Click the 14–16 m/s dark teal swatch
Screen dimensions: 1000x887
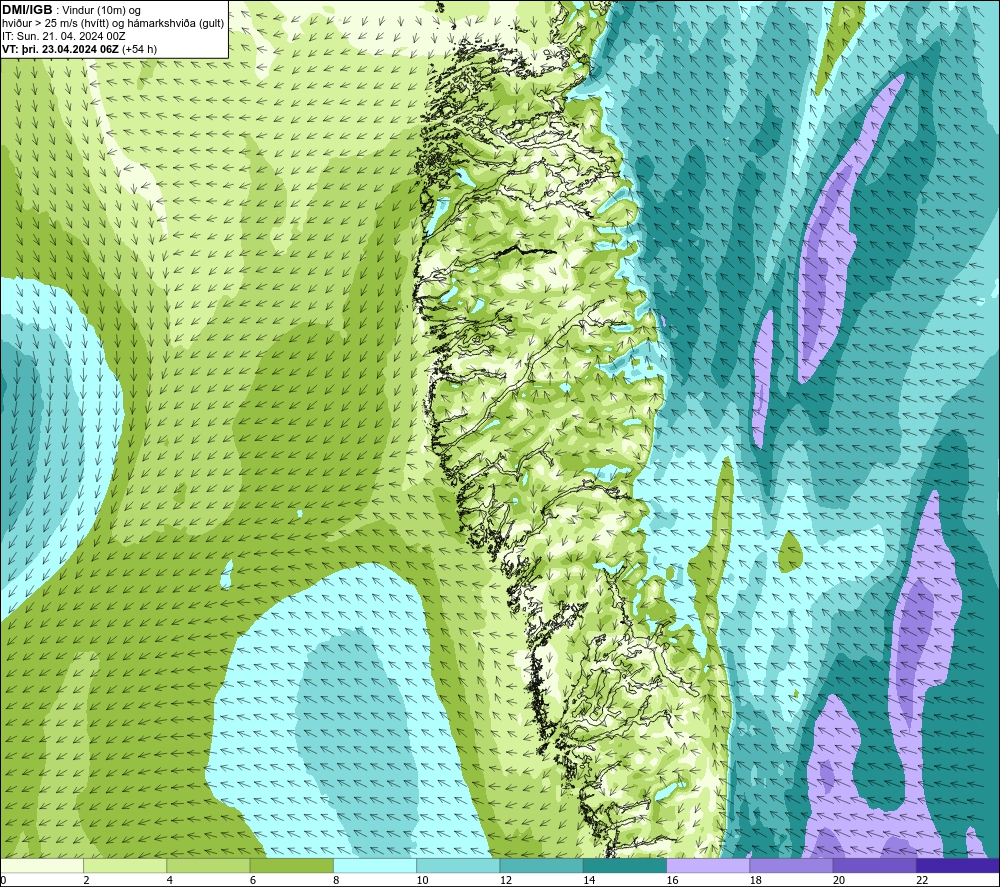click(x=625, y=865)
